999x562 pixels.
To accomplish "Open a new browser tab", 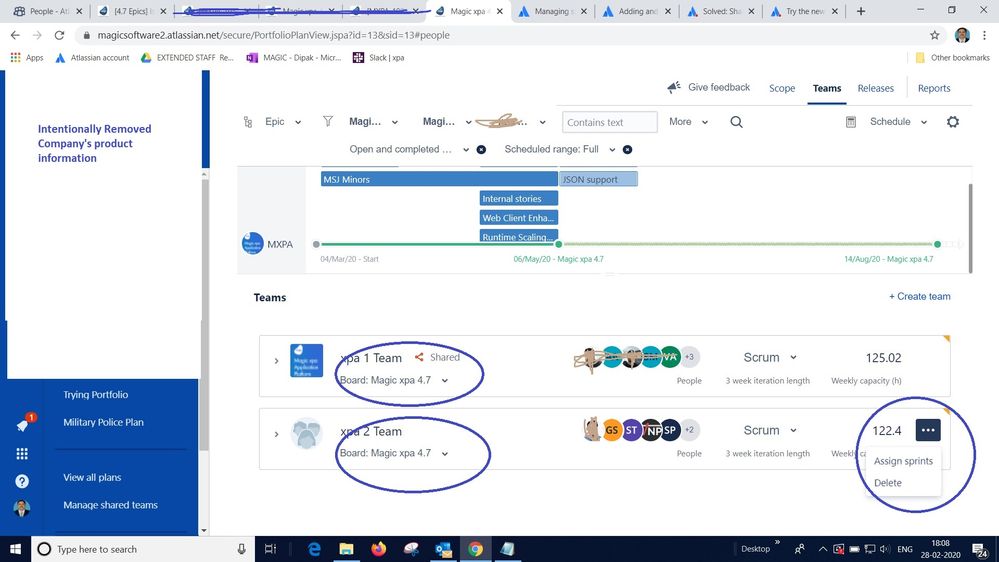I will [x=861, y=11].
